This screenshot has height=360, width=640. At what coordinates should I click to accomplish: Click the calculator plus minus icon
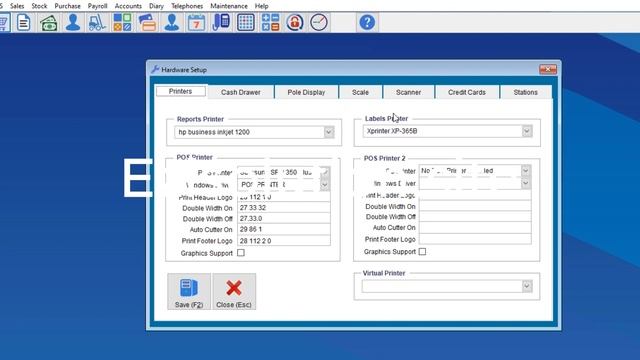(x=270, y=22)
